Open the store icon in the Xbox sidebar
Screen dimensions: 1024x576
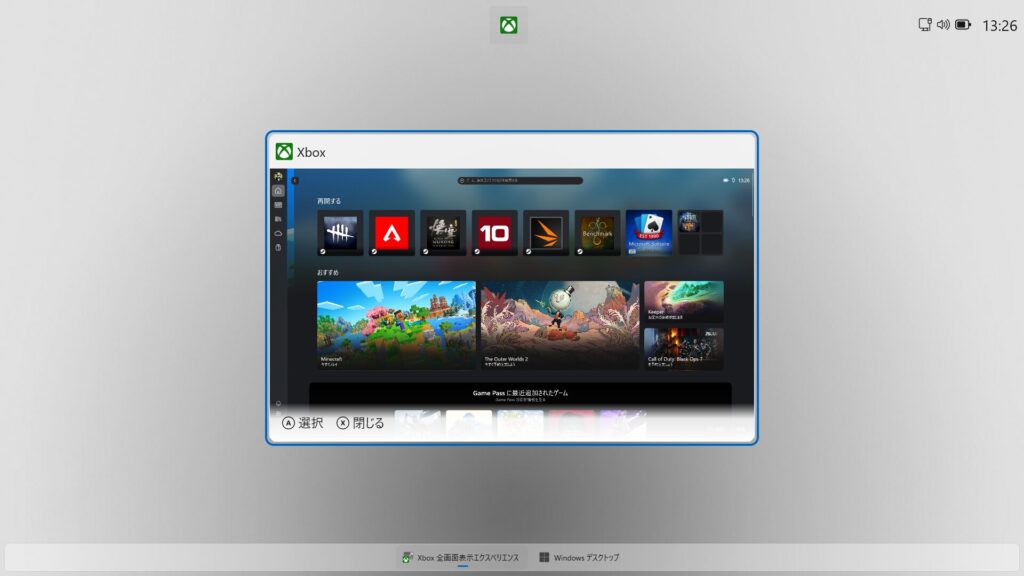(278, 217)
